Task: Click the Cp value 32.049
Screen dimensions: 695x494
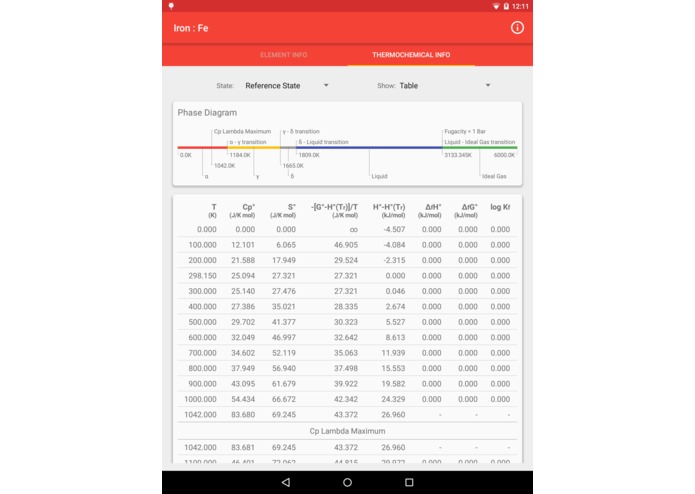Action: coord(243,338)
